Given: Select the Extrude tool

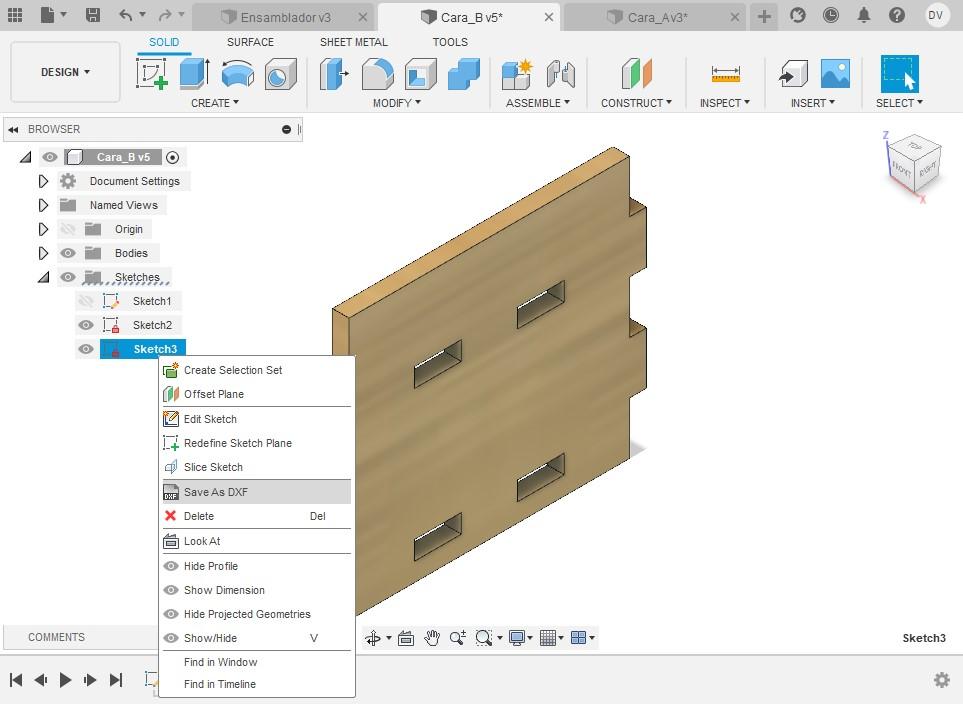Looking at the screenshot, I should pos(195,74).
